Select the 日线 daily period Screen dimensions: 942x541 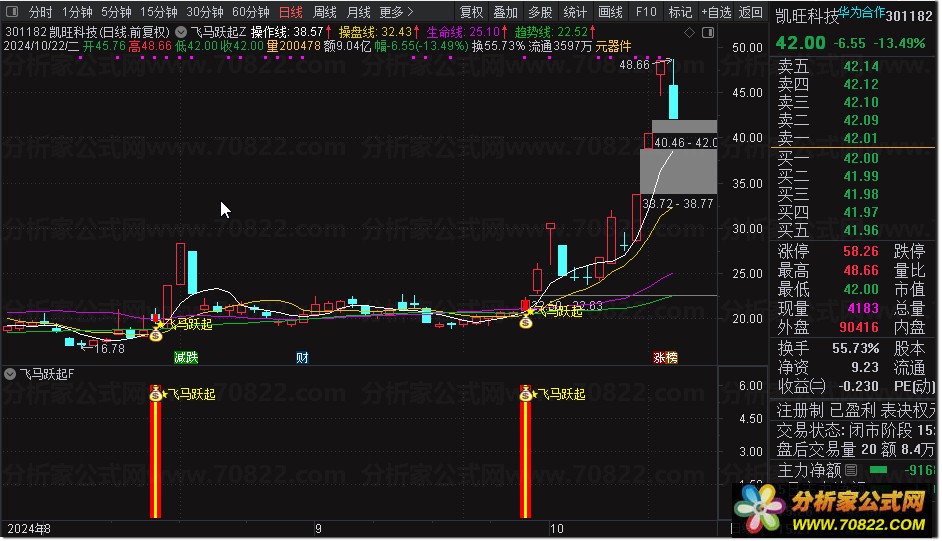point(291,12)
